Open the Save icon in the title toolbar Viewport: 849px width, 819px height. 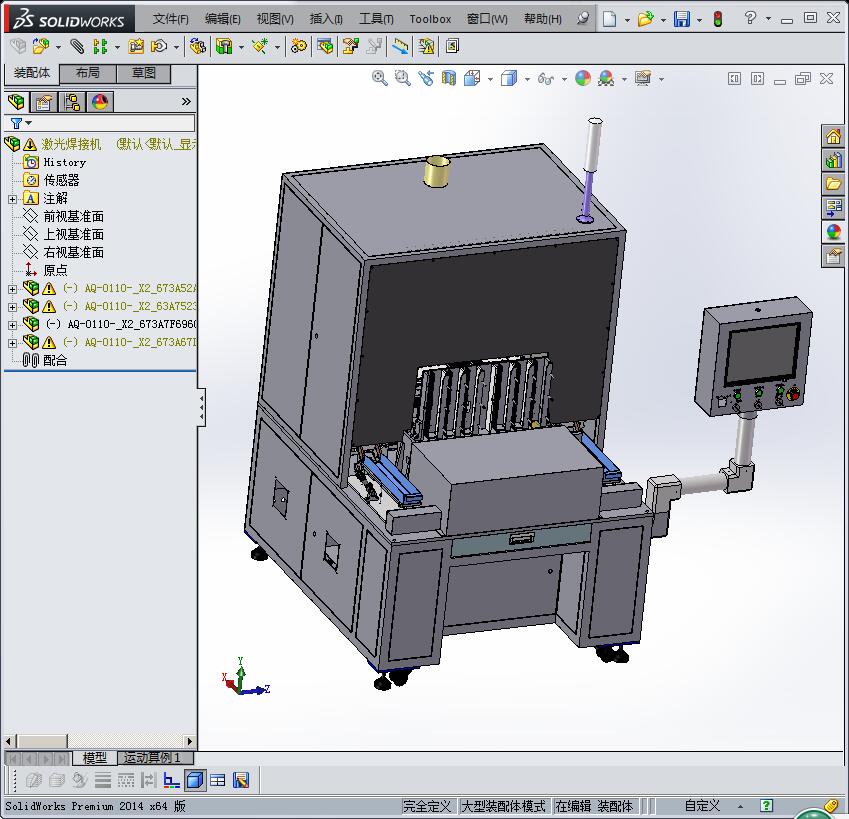click(681, 19)
